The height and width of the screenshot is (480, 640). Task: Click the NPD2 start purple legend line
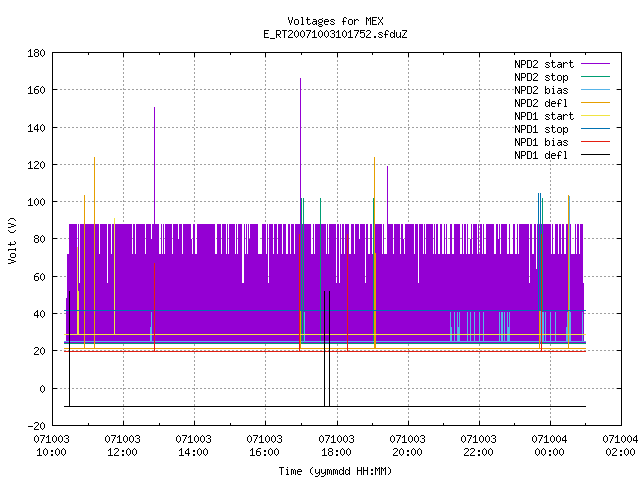coord(595,64)
